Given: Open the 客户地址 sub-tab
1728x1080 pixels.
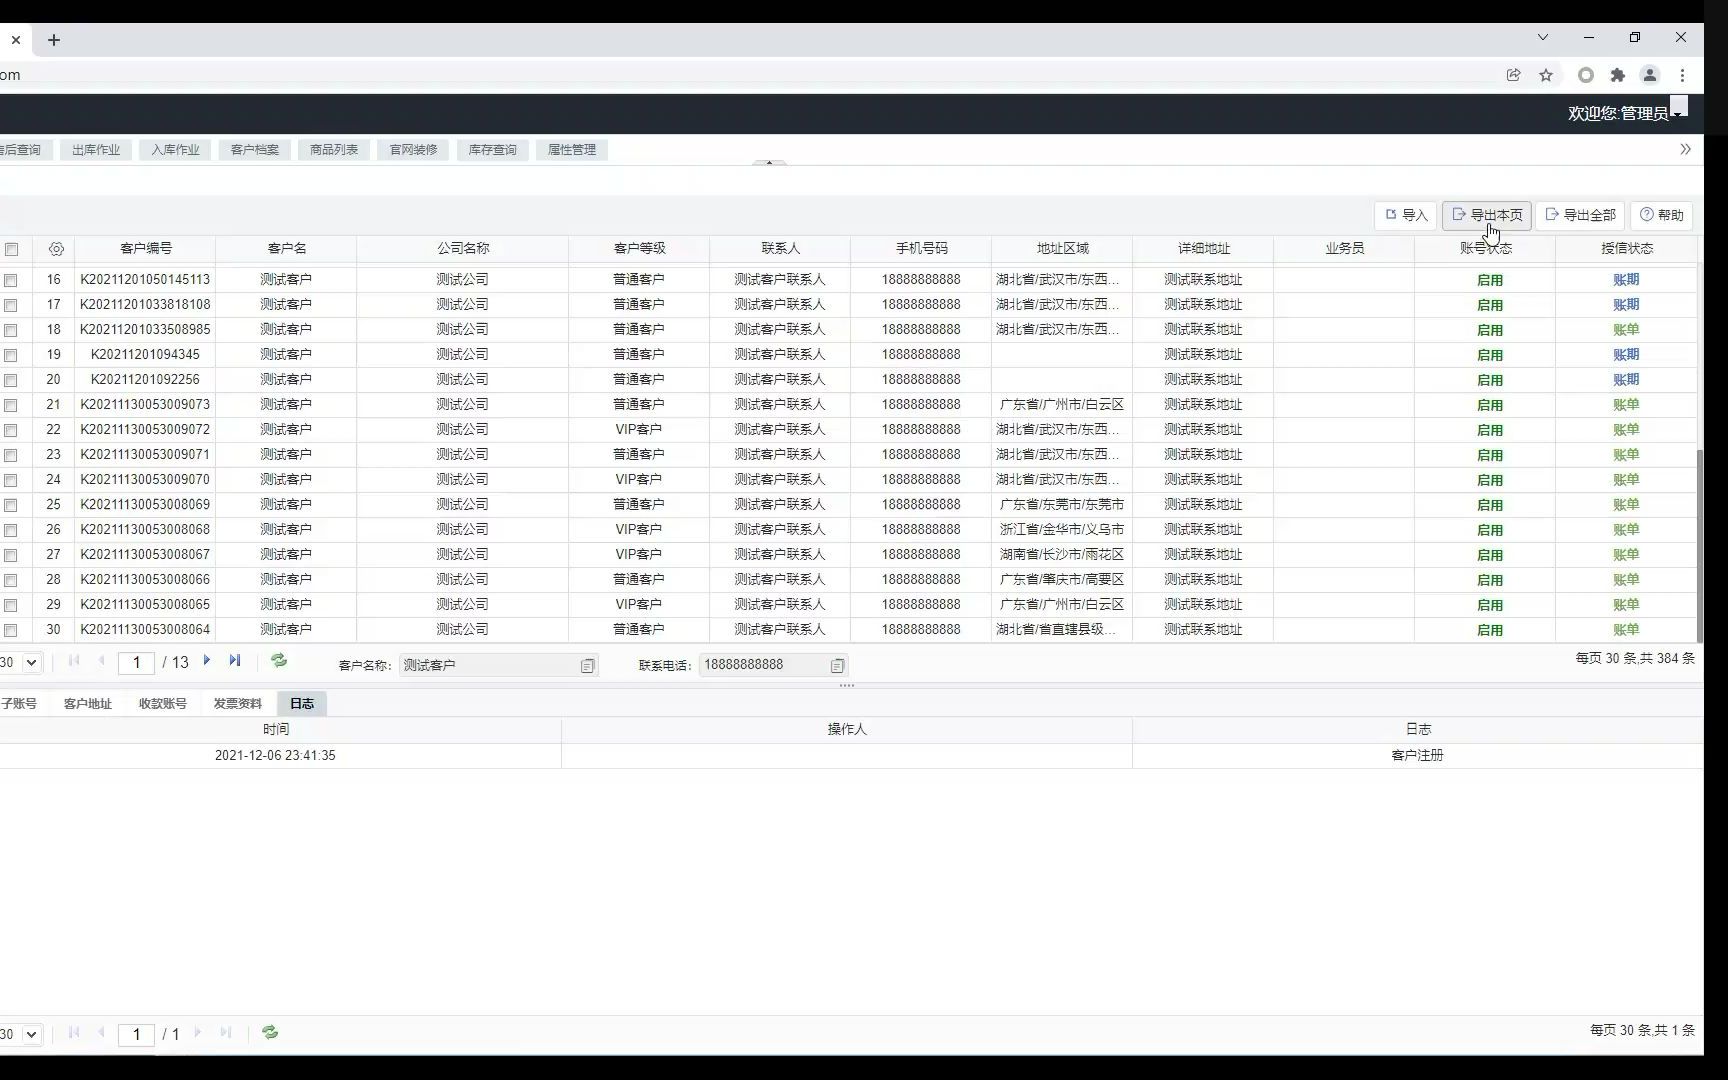Looking at the screenshot, I should pos(88,704).
